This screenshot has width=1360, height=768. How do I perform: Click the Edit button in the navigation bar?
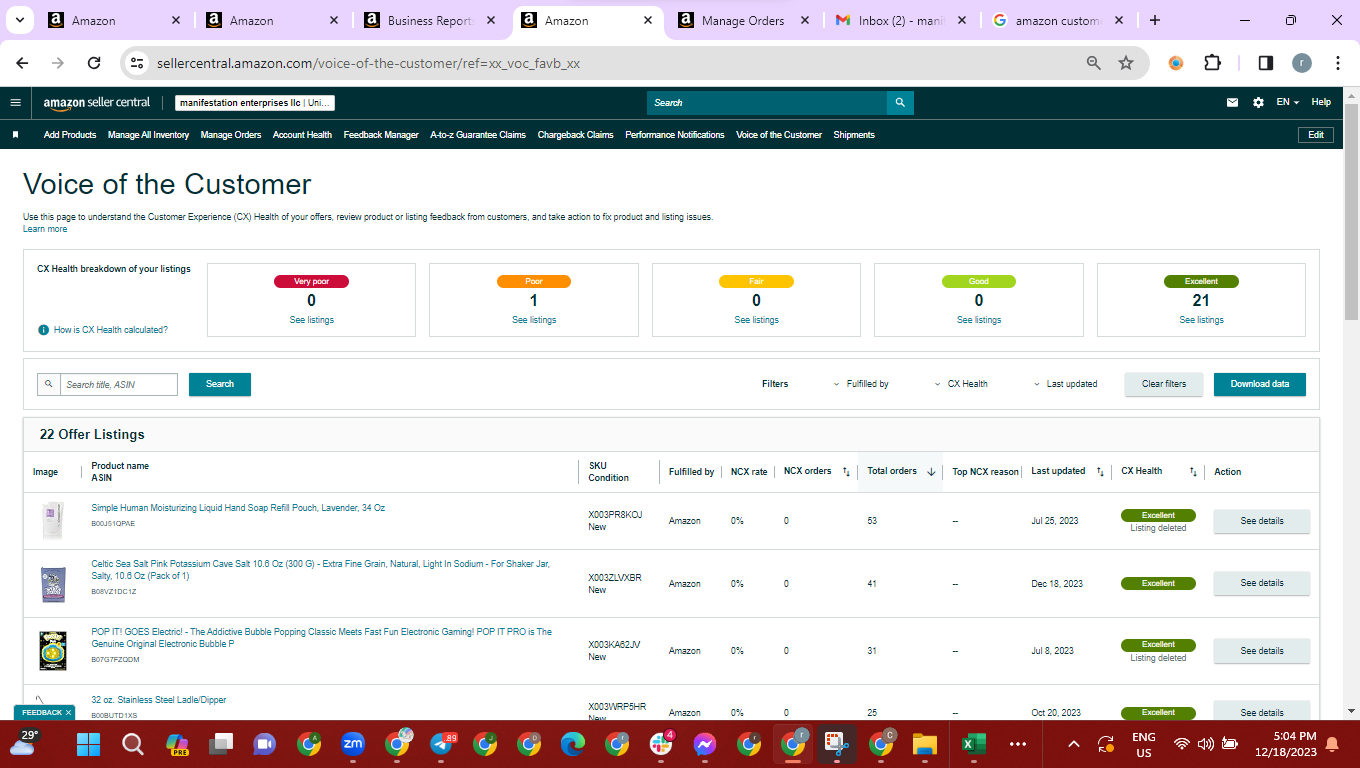1315,135
